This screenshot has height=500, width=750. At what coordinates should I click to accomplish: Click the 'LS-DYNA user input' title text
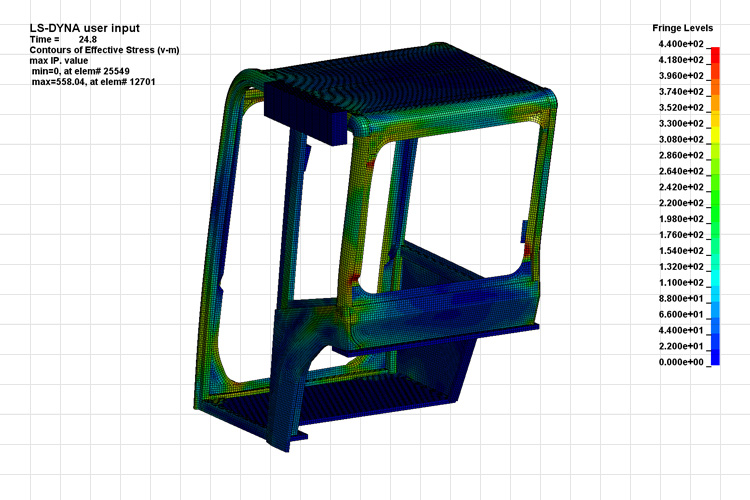(x=85, y=28)
